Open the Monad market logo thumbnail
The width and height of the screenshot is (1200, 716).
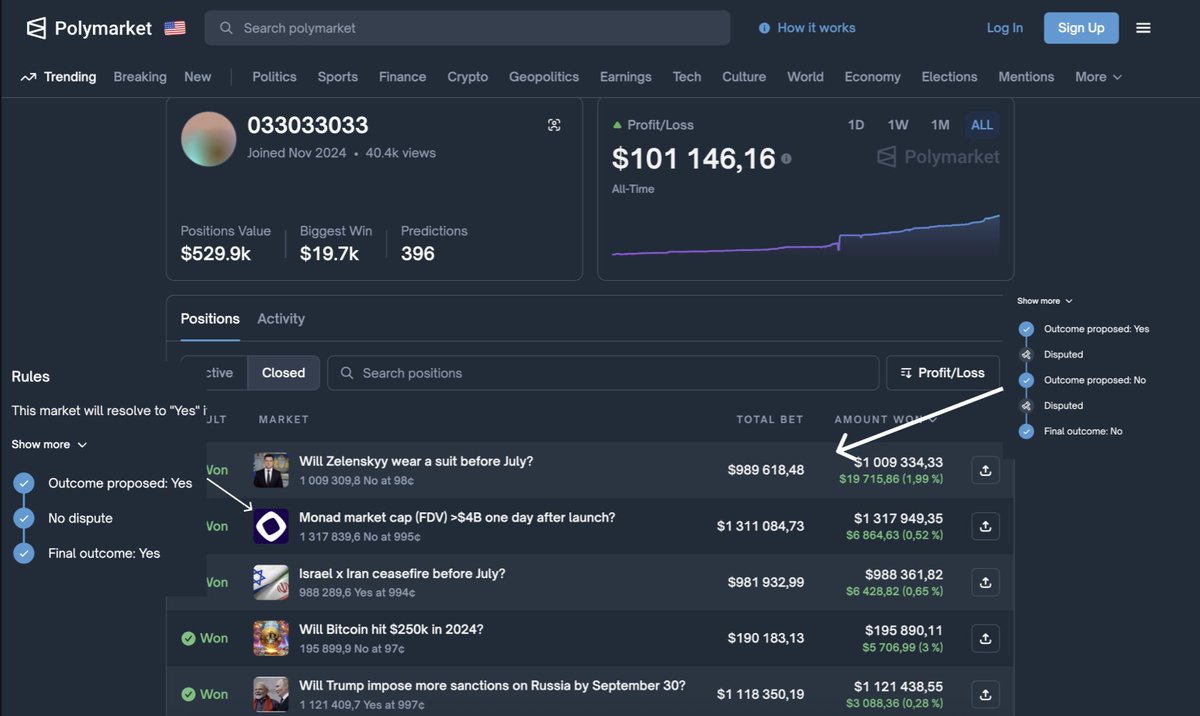(271, 526)
